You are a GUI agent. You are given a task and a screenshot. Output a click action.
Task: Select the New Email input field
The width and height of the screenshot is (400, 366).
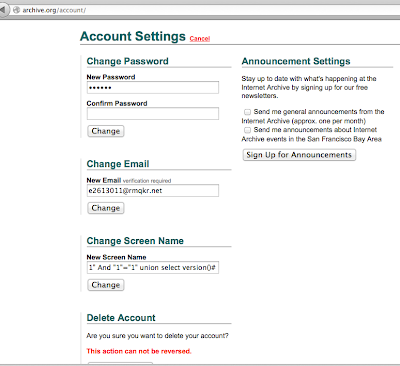(x=153, y=191)
